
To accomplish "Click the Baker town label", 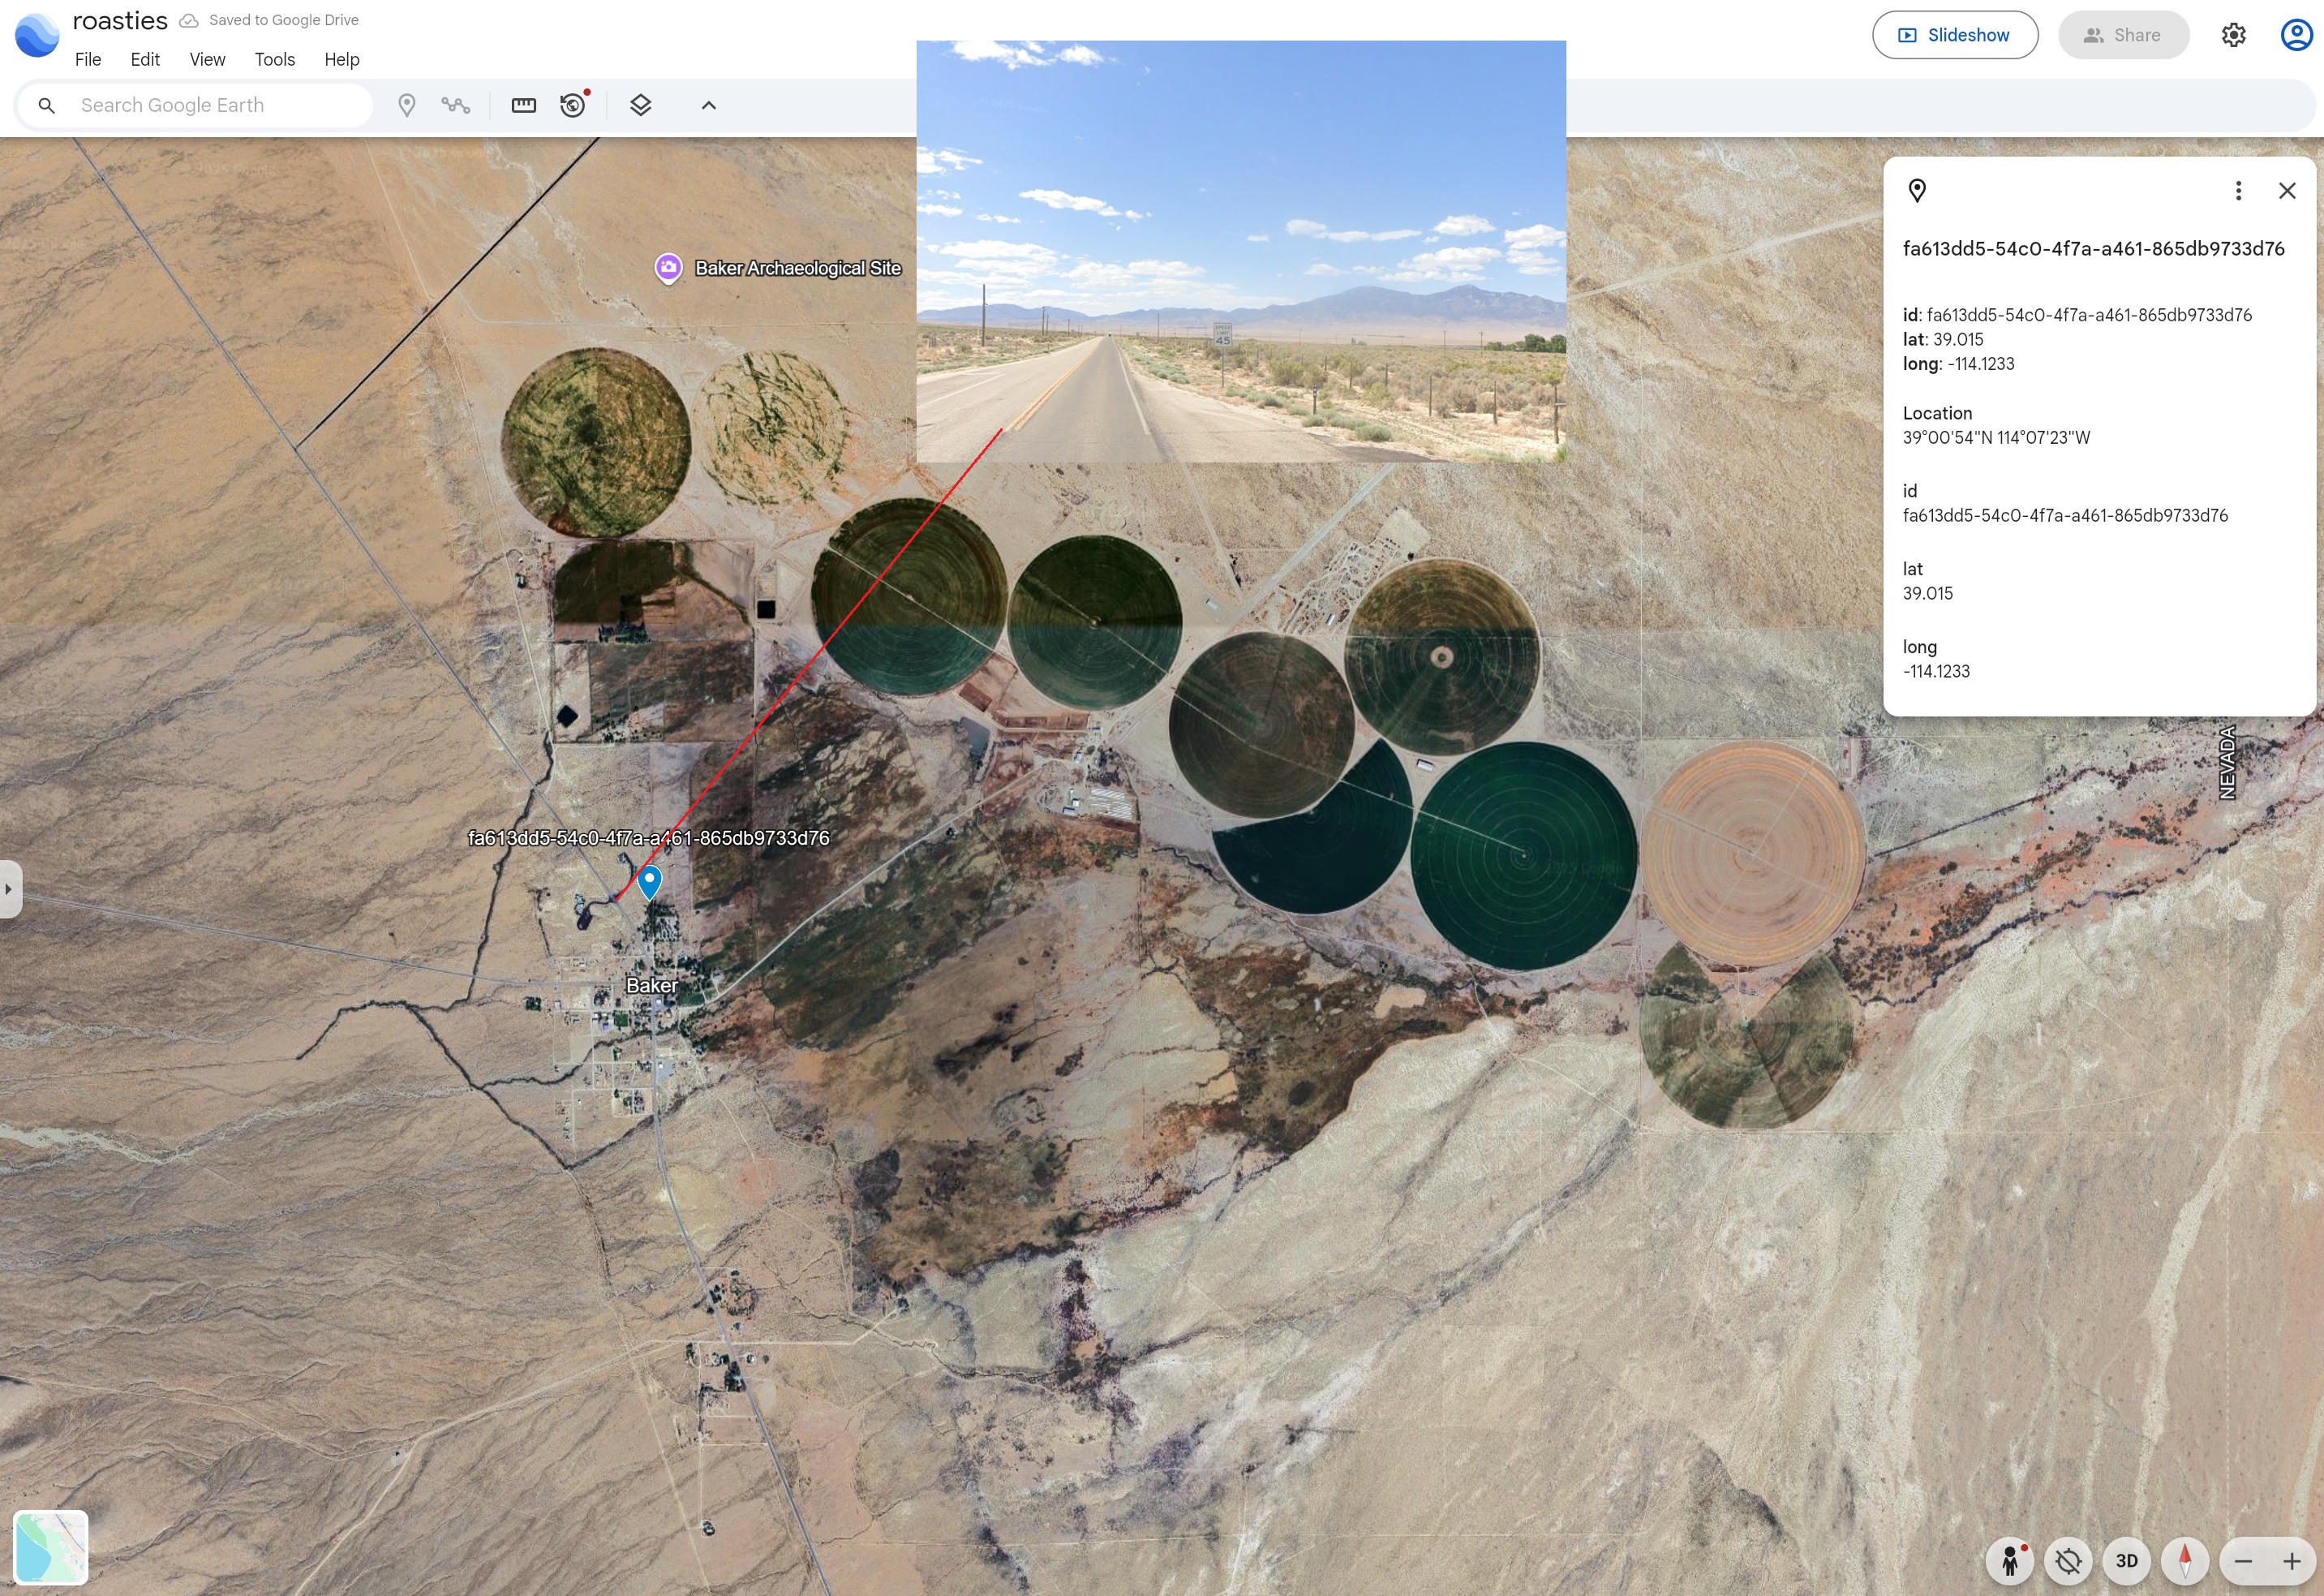I will [651, 985].
